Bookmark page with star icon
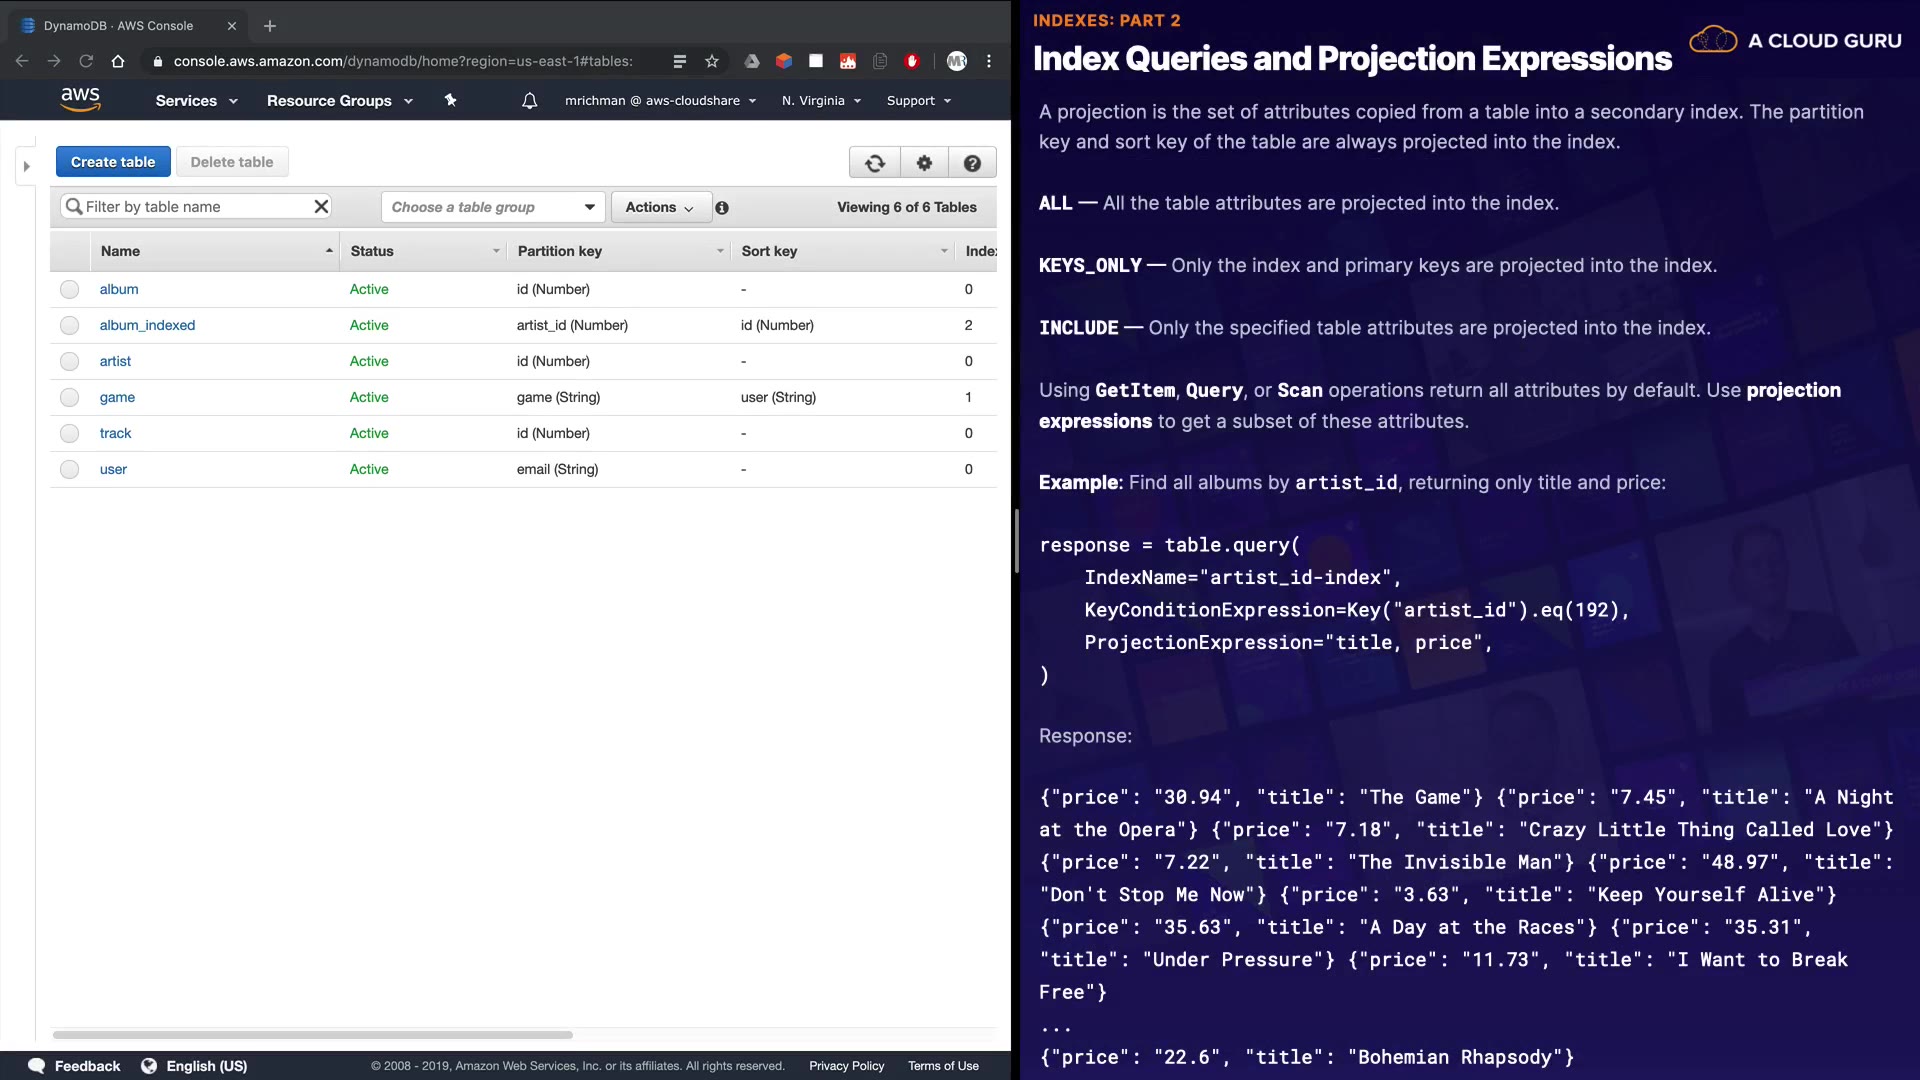1920x1080 pixels. pyautogui.click(x=712, y=61)
